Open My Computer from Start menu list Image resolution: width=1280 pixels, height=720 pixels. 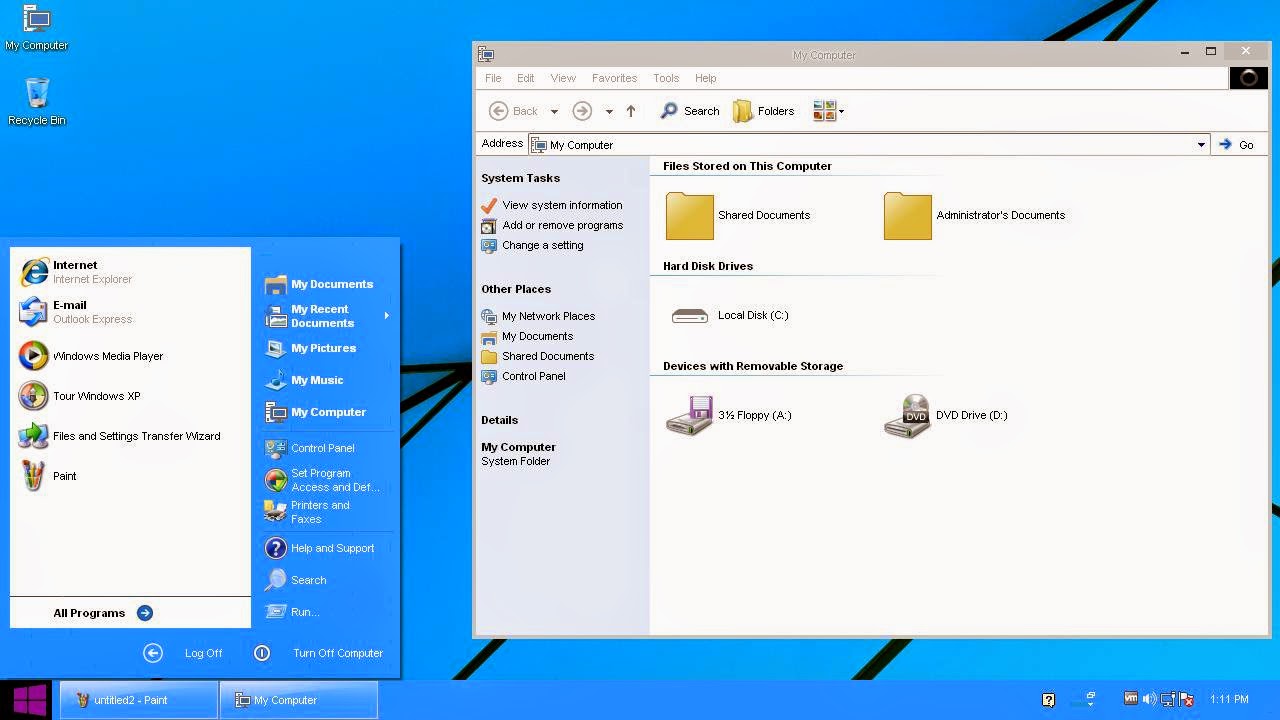315,412
